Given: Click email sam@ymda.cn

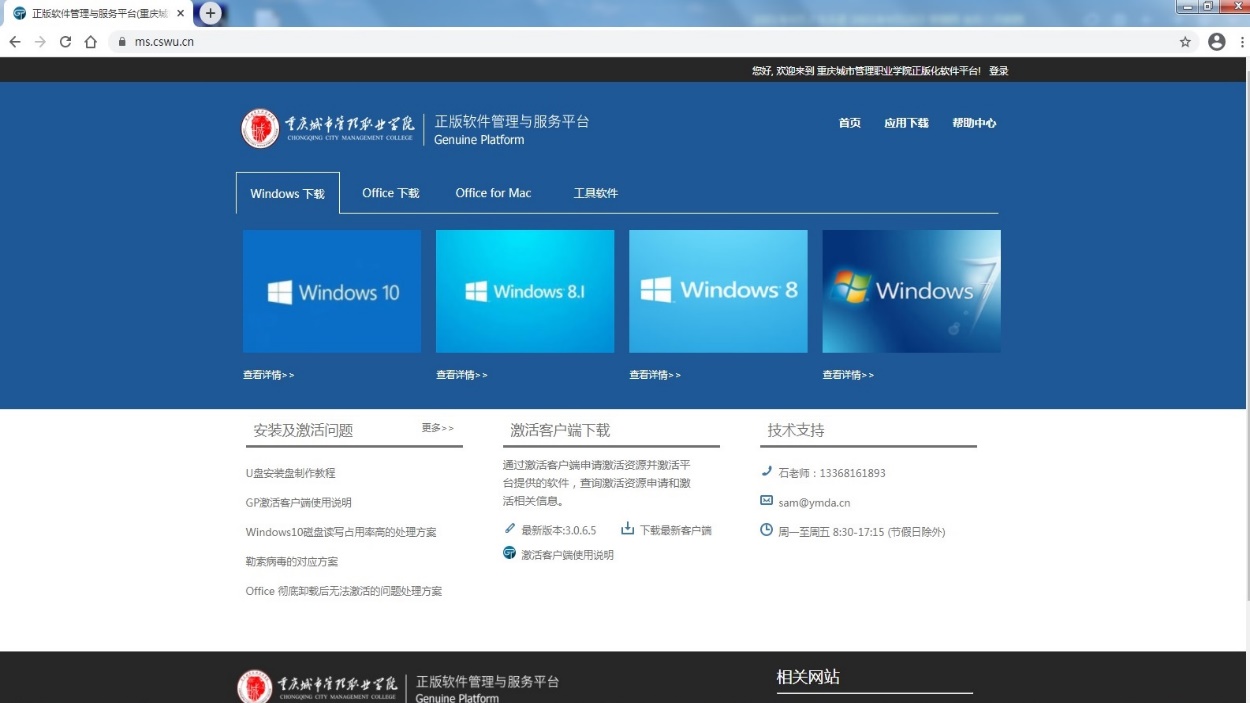Looking at the screenshot, I should [x=814, y=503].
